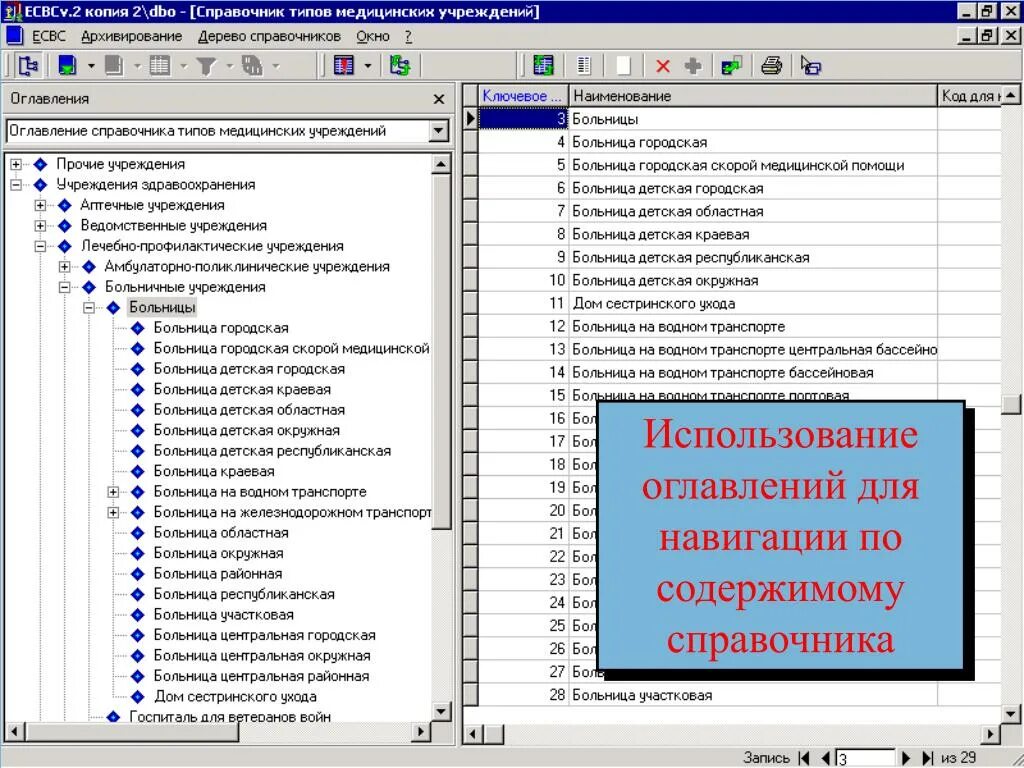The image size is (1024, 768).
Task: Click the greyed-out document copy toolbar icon
Action: tap(114, 65)
